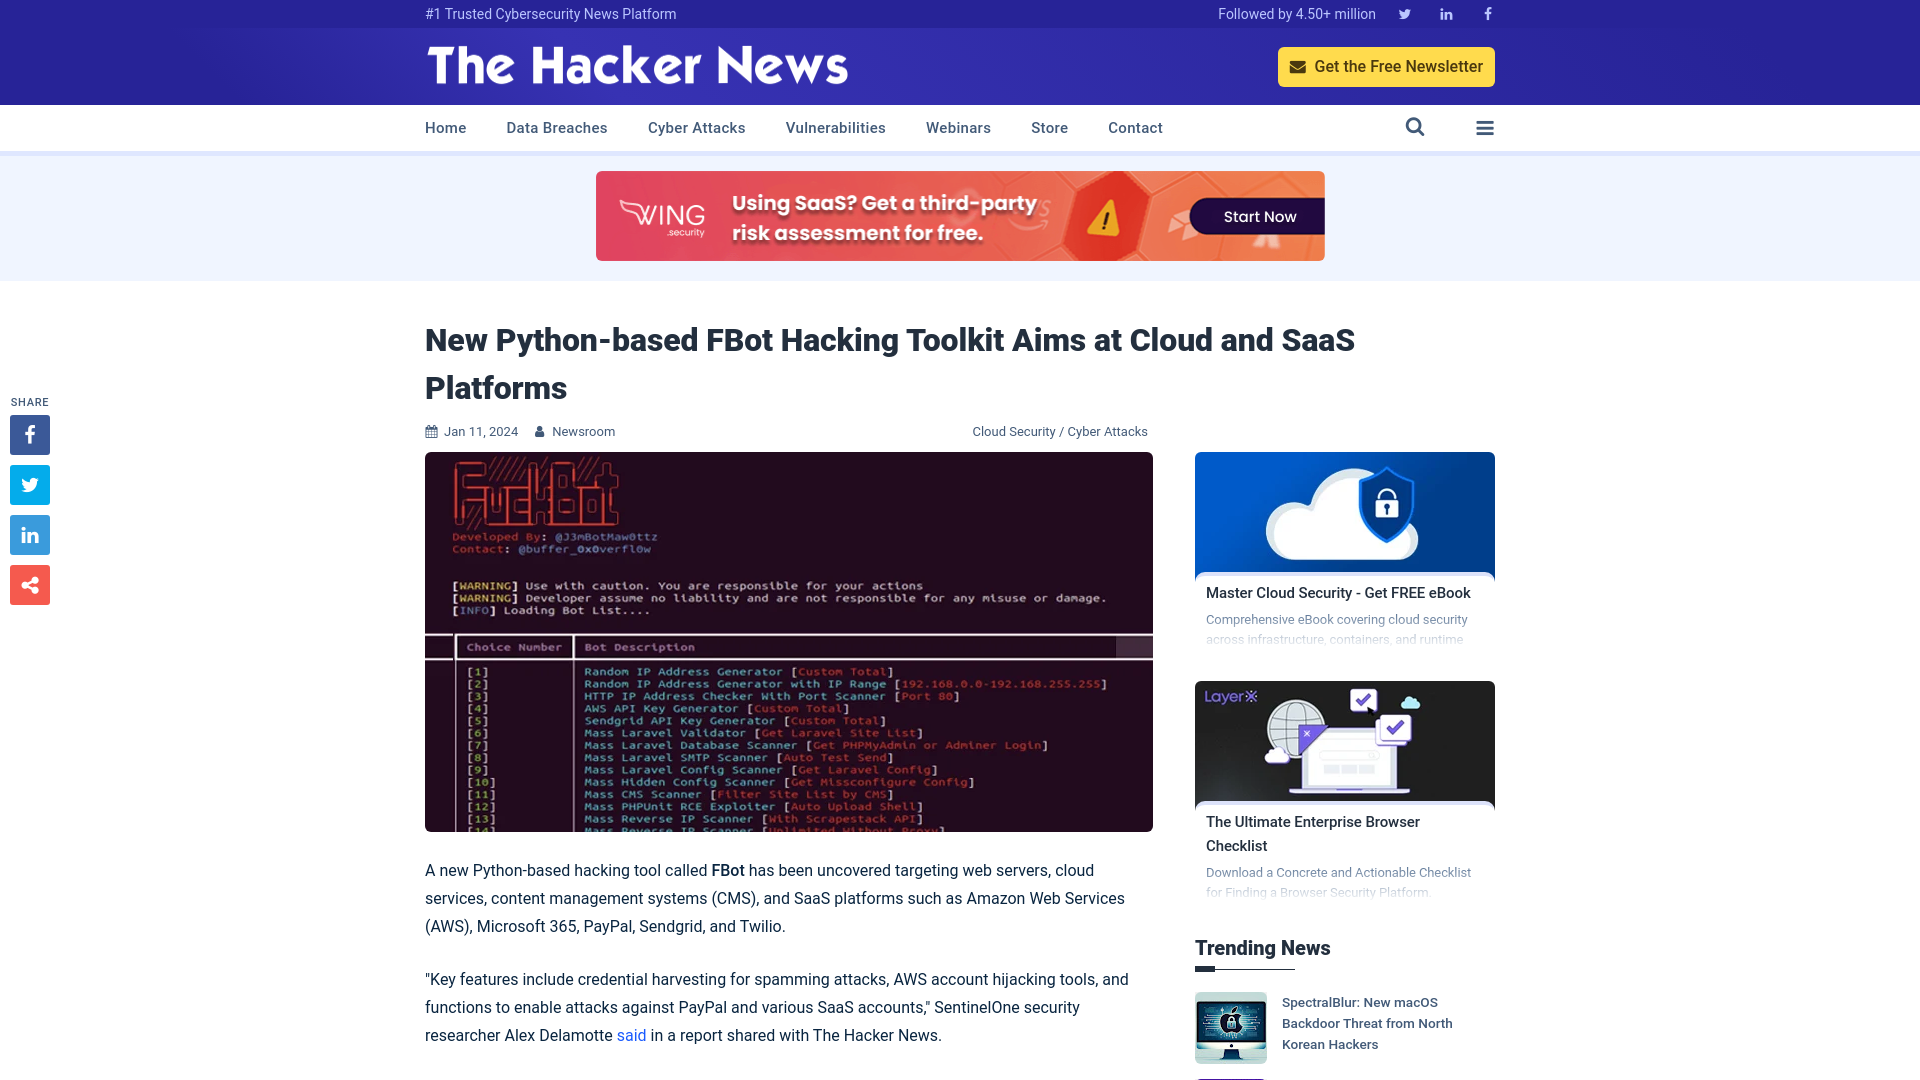
Task: Click the FBot screenshot thumbnail image
Action: [x=789, y=641]
